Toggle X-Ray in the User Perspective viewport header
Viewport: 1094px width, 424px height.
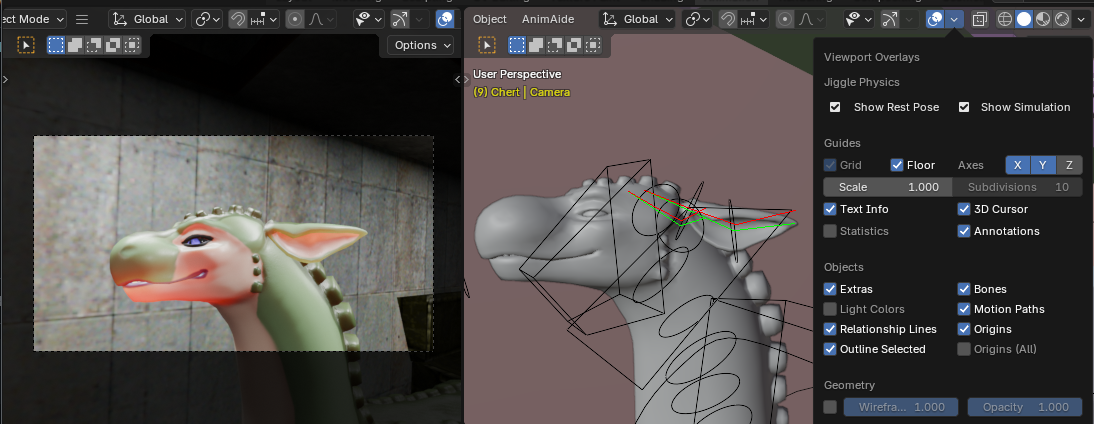point(980,20)
